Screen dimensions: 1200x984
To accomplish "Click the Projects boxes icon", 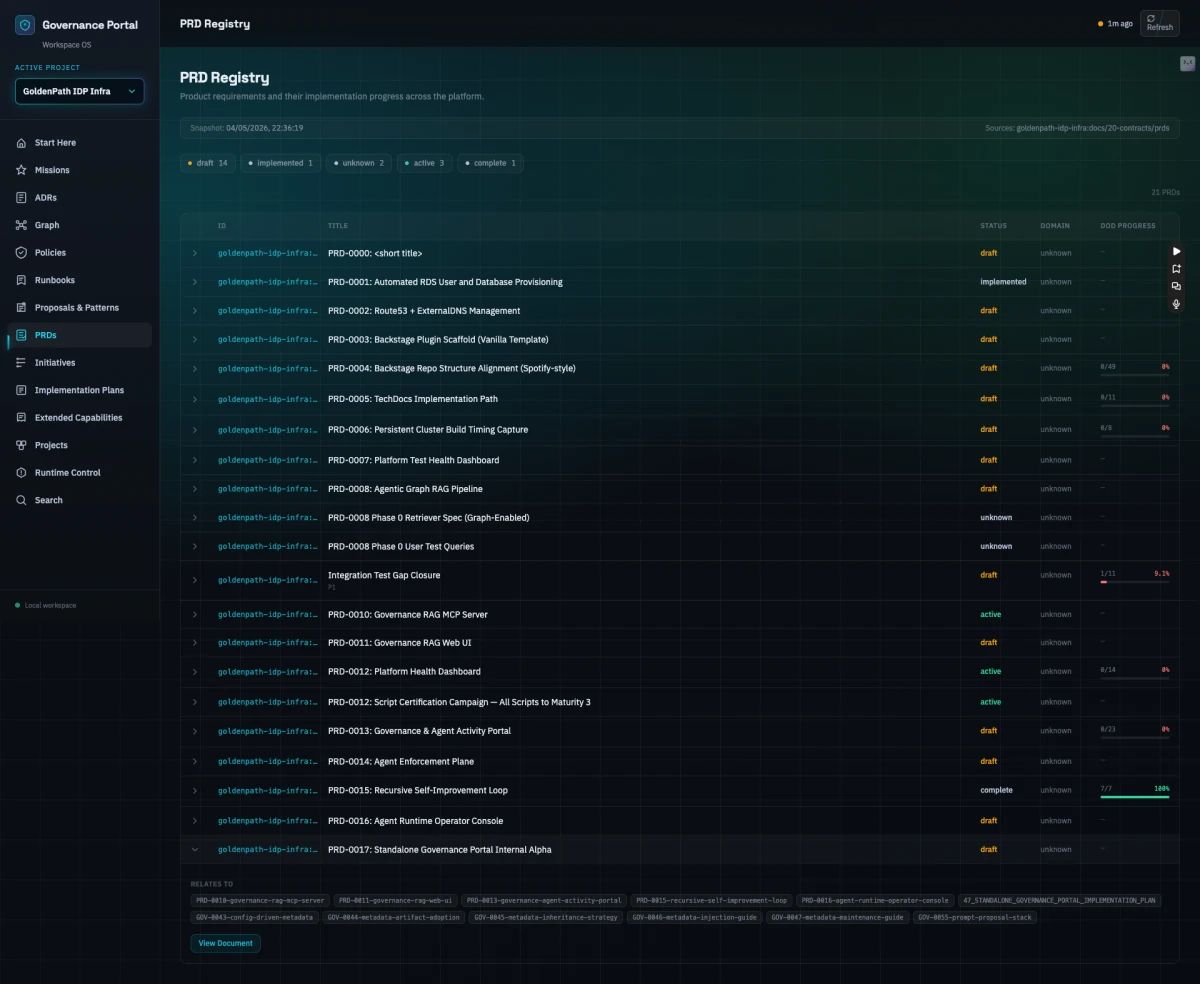I will coord(21,445).
